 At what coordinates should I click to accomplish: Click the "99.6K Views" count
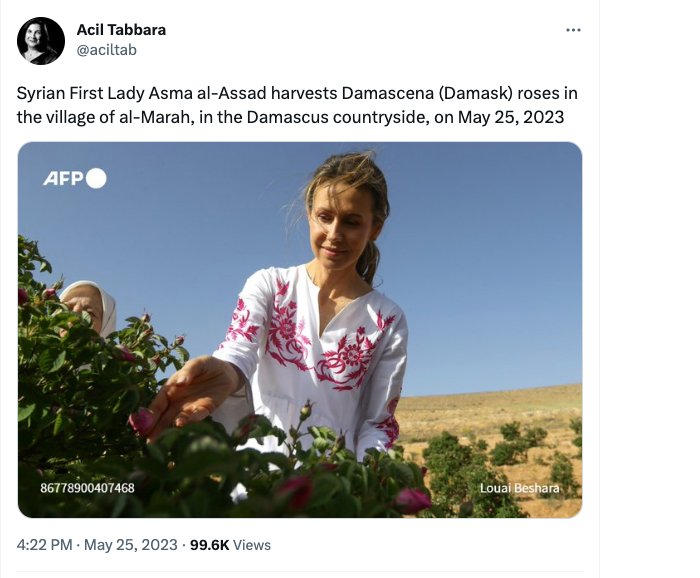[x=230, y=545]
